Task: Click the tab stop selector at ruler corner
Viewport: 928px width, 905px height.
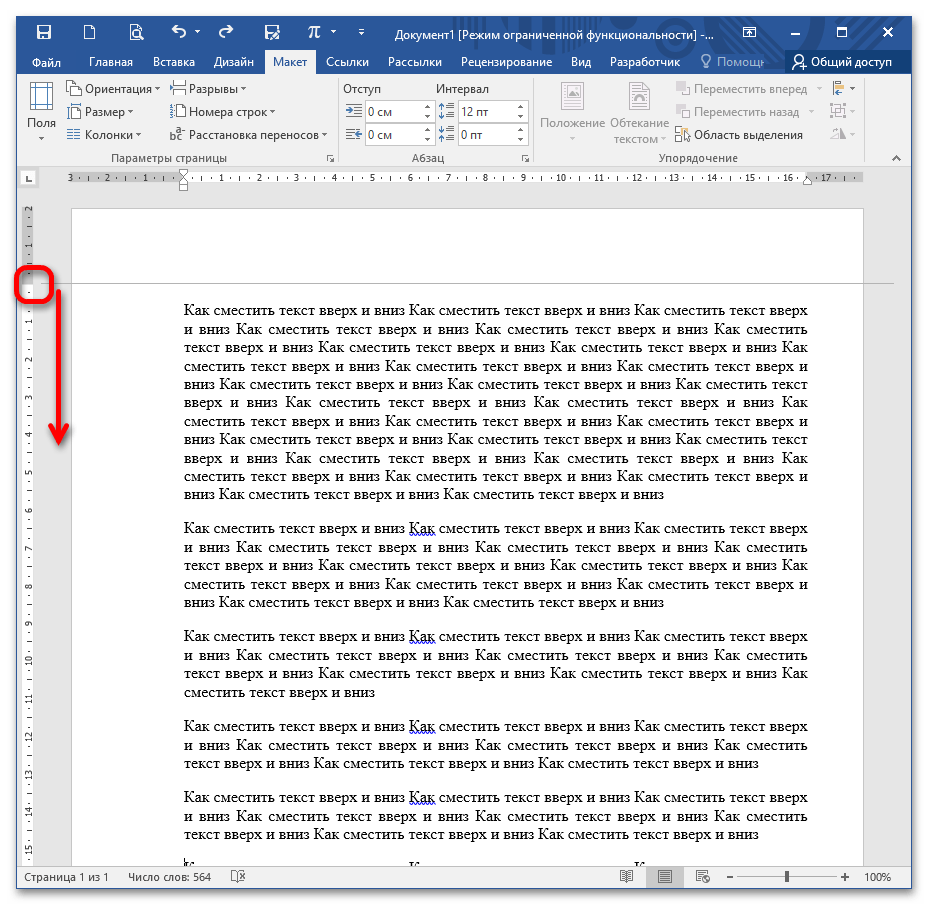Action: tap(29, 178)
